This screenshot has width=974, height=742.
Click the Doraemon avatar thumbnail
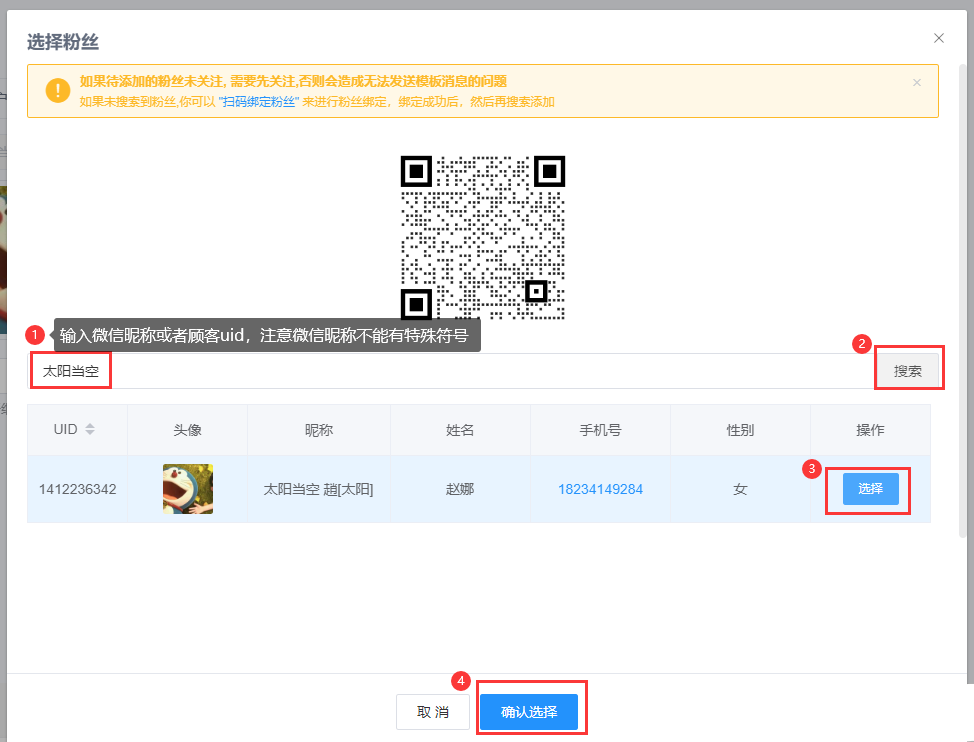[x=188, y=489]
